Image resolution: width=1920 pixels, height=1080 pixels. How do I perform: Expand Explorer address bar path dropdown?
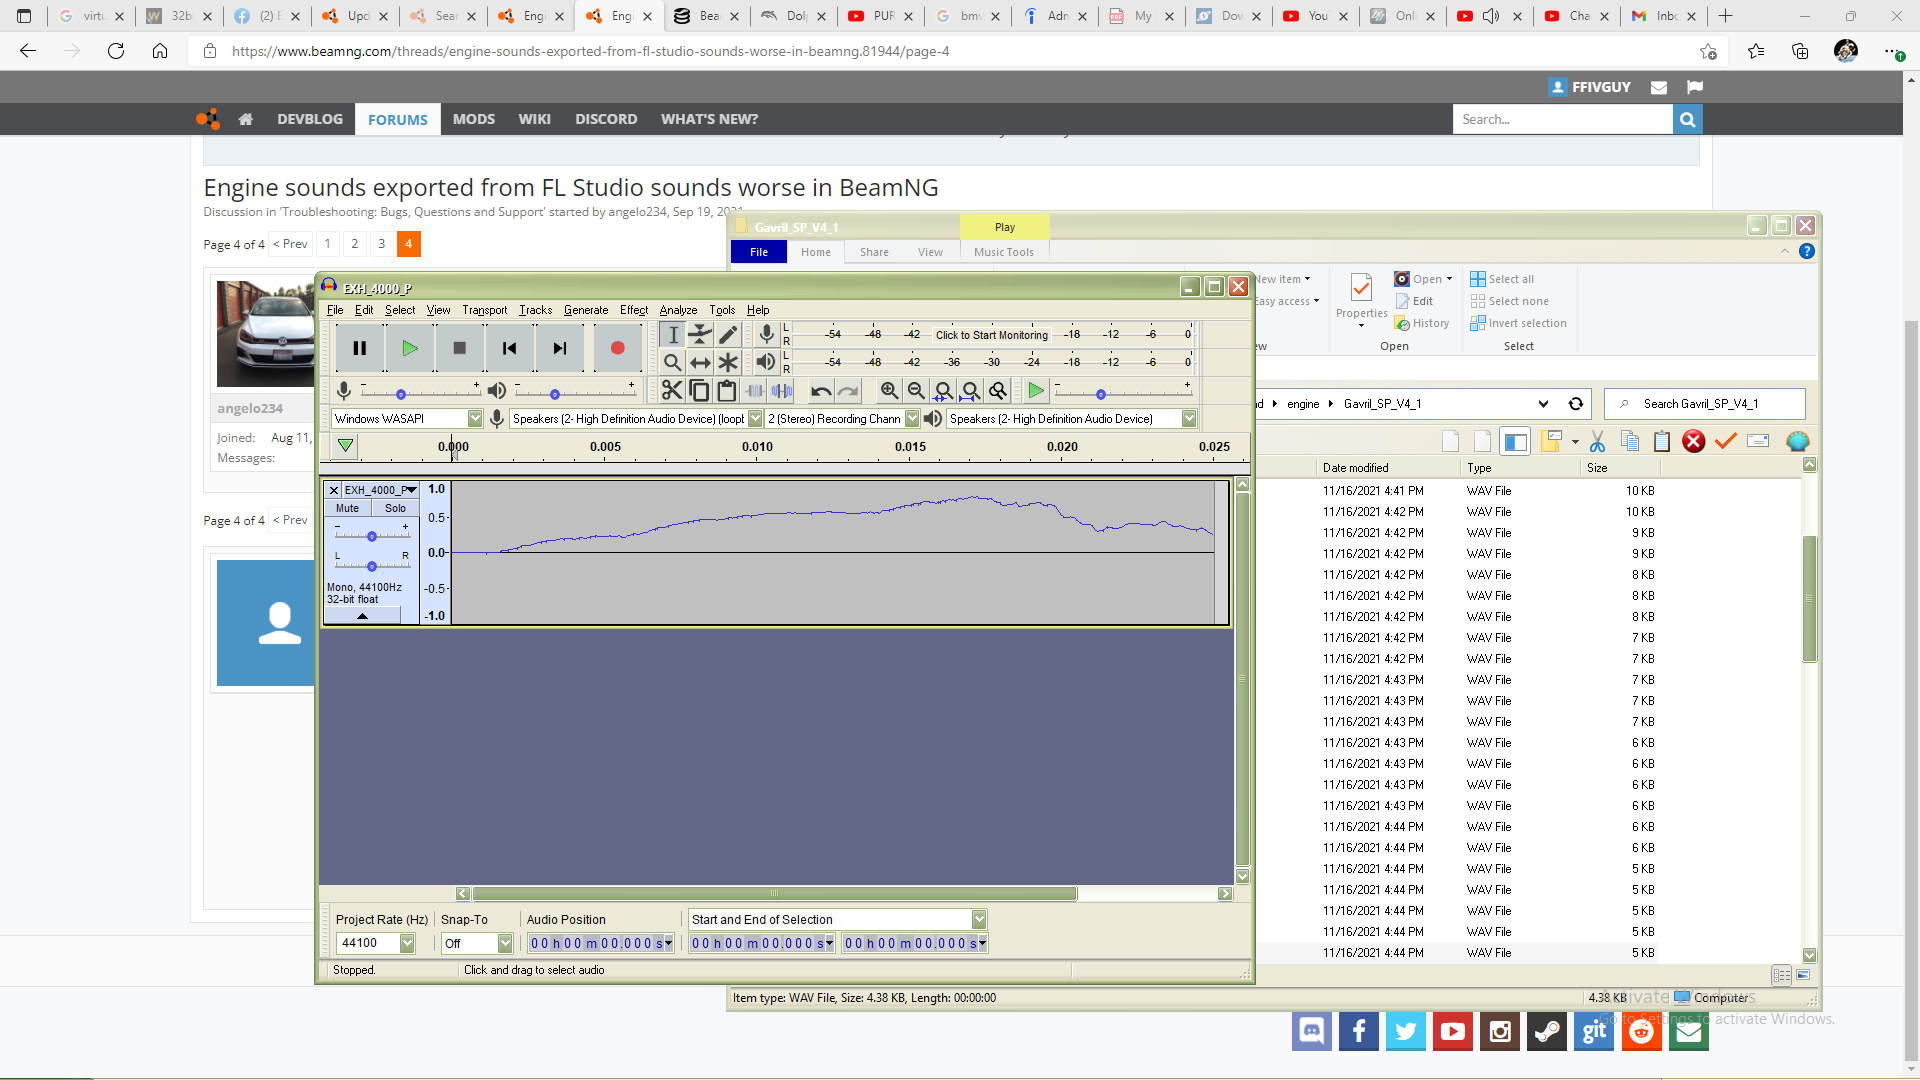(x=1543, y=404)
